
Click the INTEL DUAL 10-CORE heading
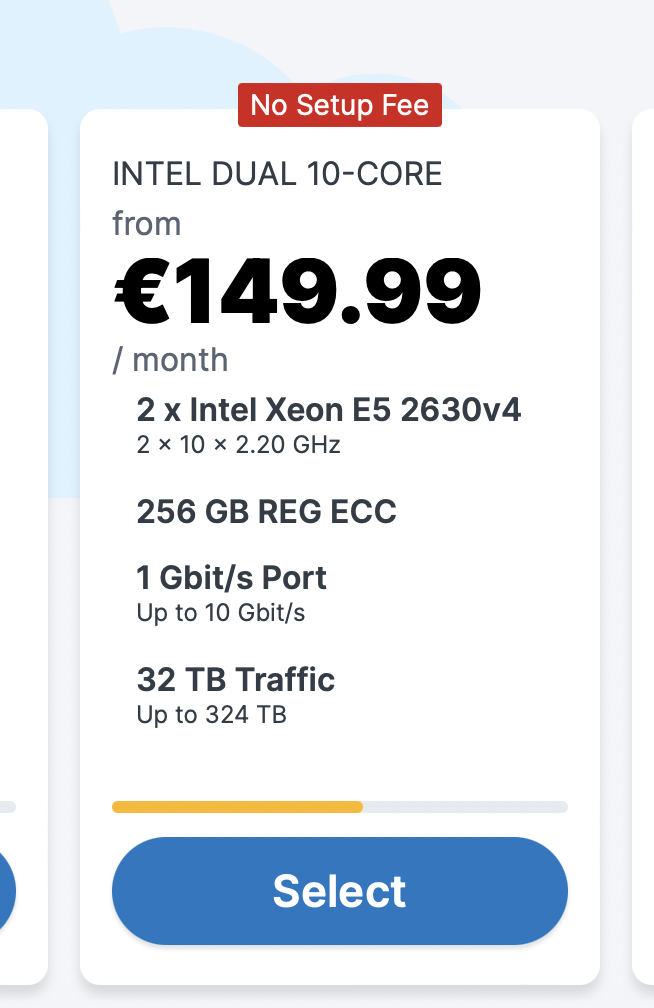point(277,174)
